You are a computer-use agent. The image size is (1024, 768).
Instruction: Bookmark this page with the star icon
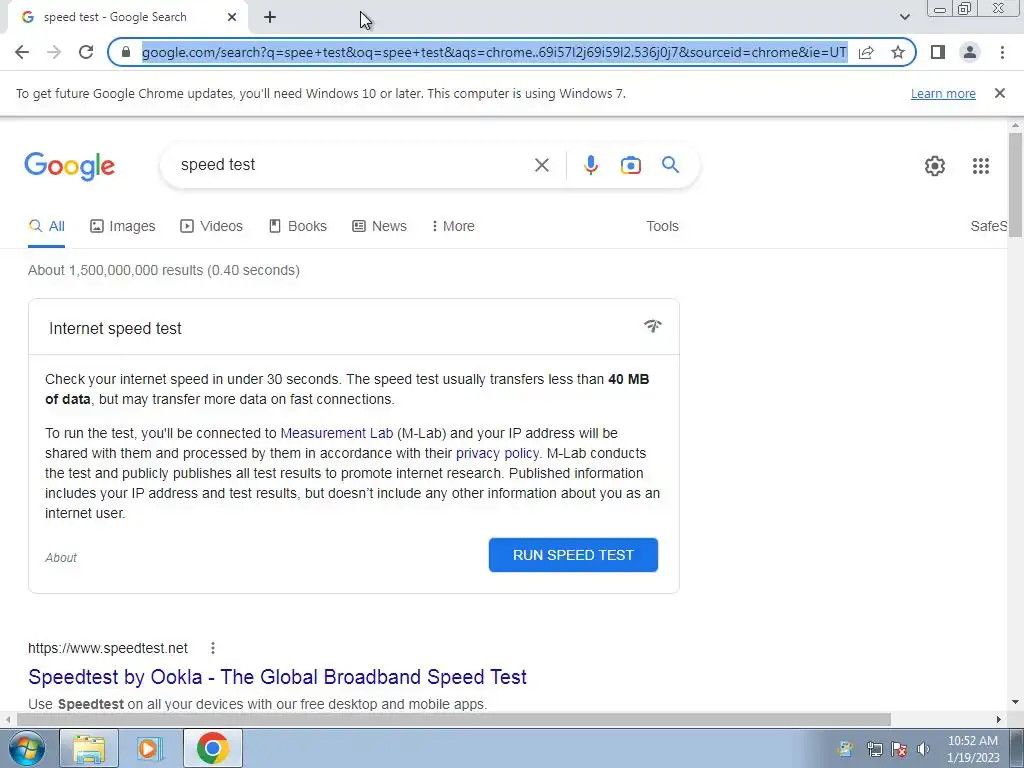(x=898, y=52)
